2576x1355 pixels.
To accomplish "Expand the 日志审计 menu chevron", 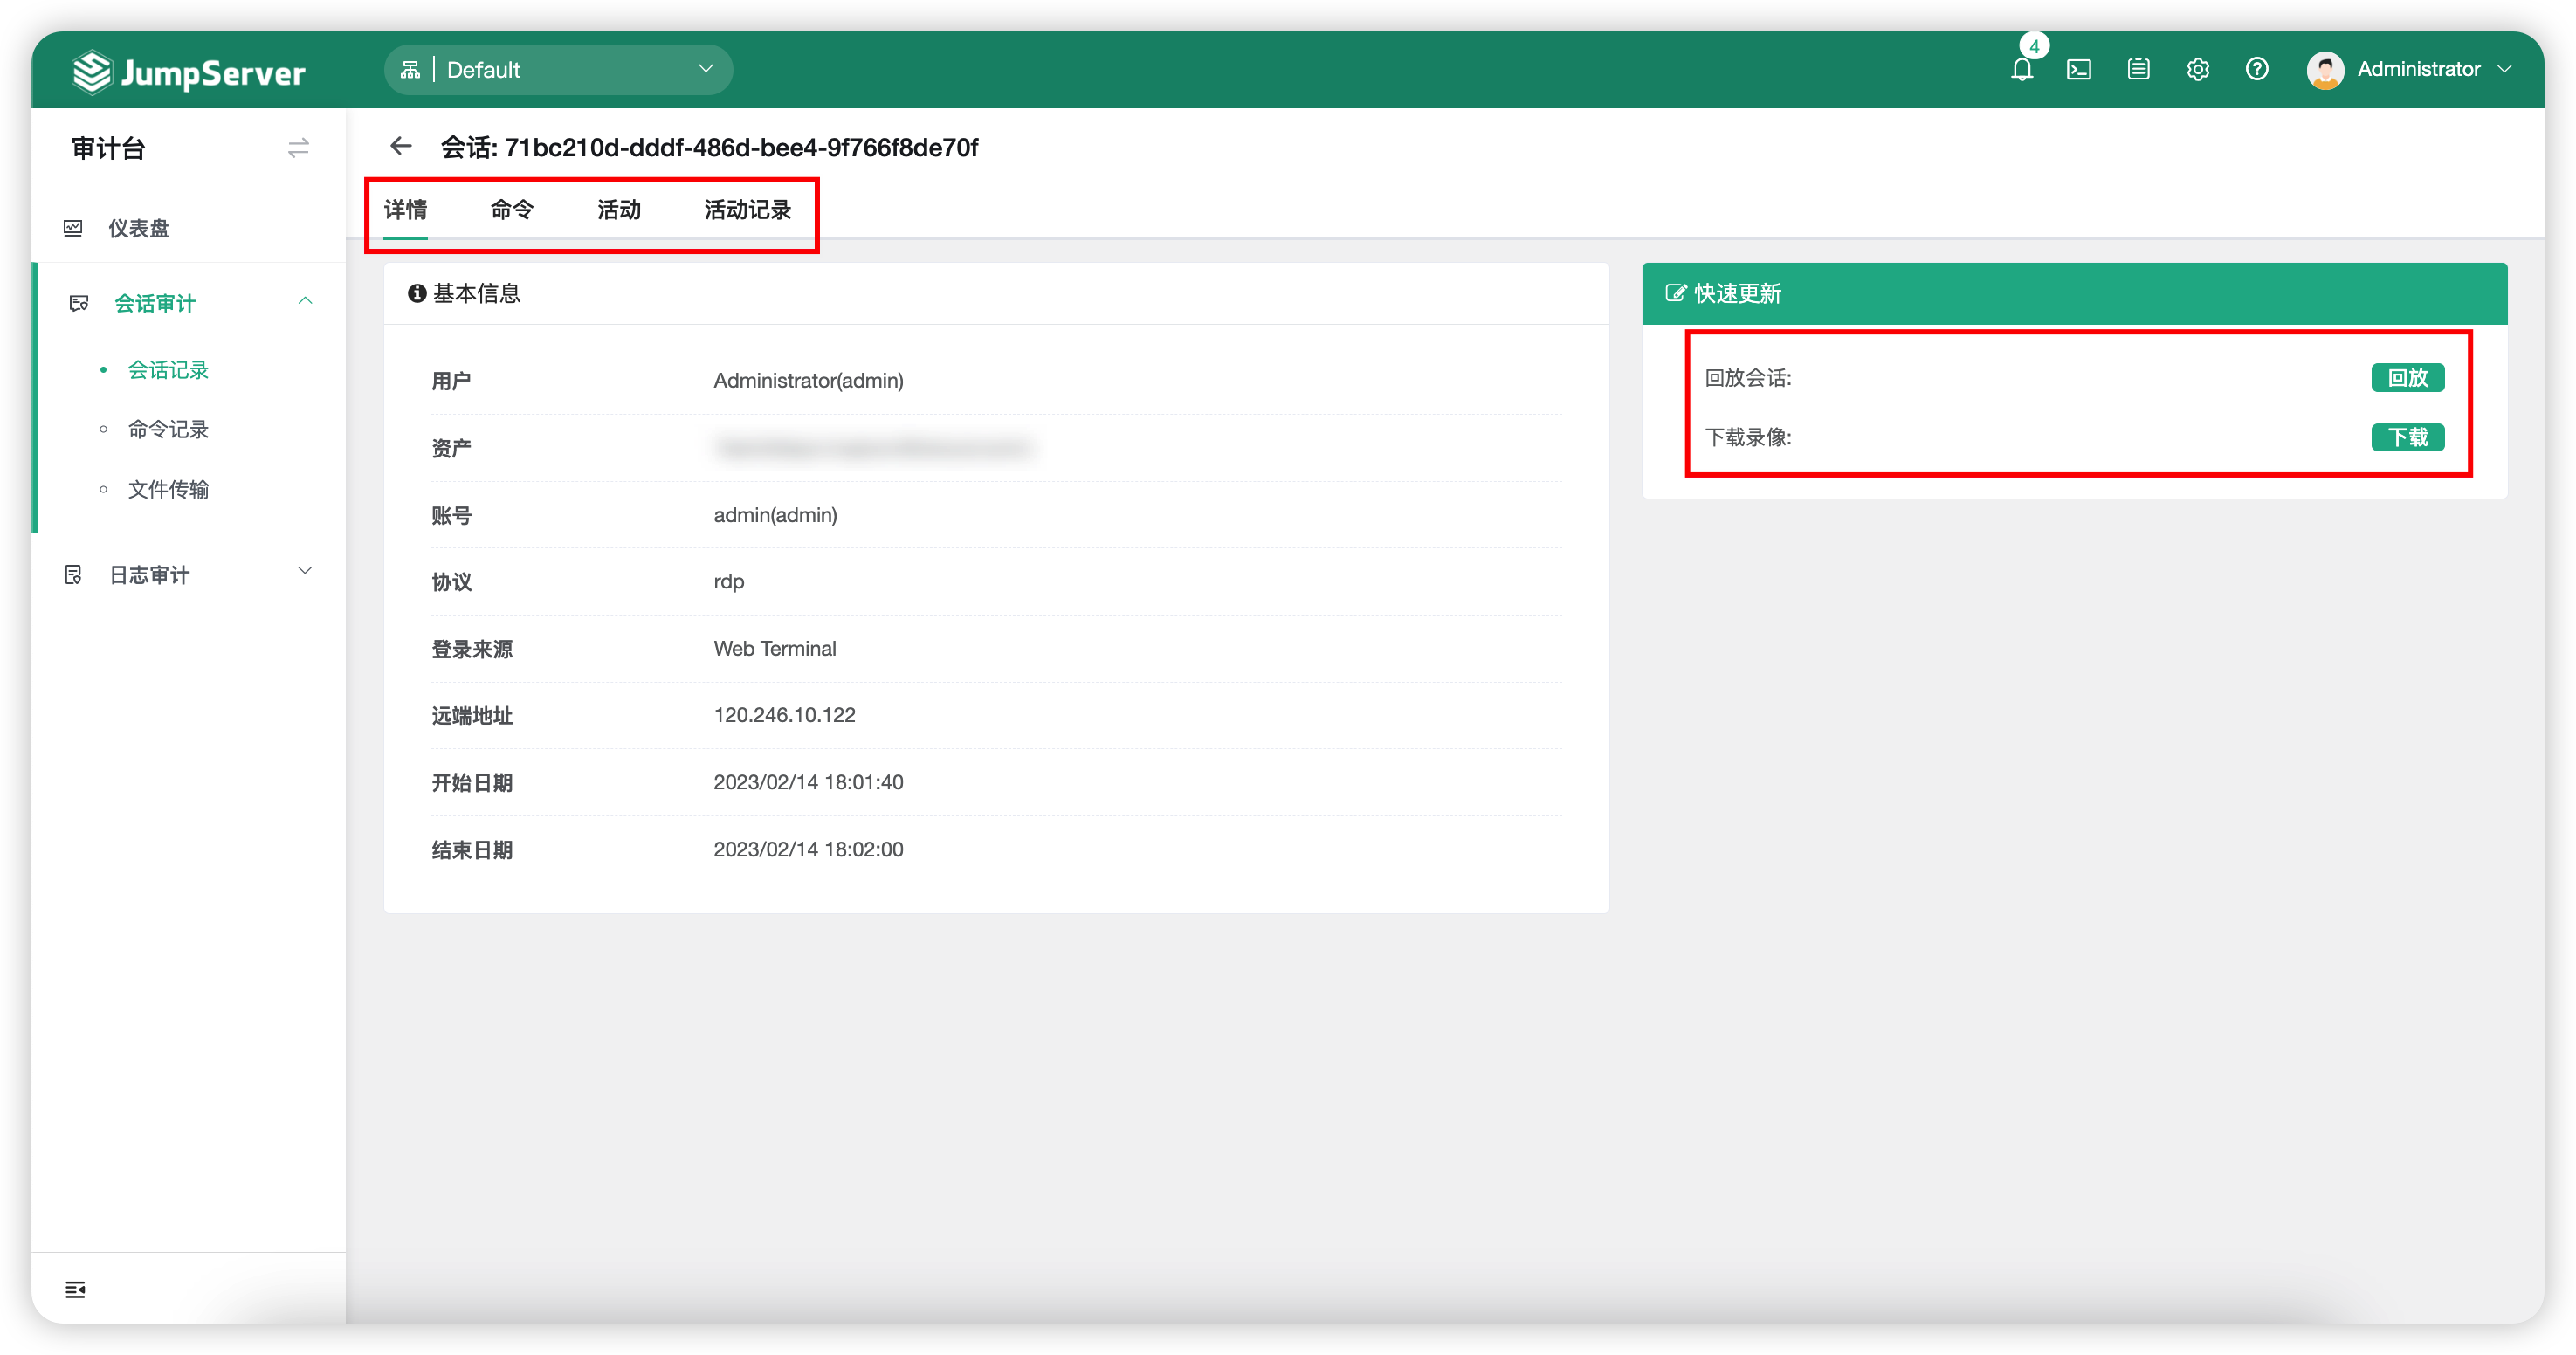I will tap(305, 571).
